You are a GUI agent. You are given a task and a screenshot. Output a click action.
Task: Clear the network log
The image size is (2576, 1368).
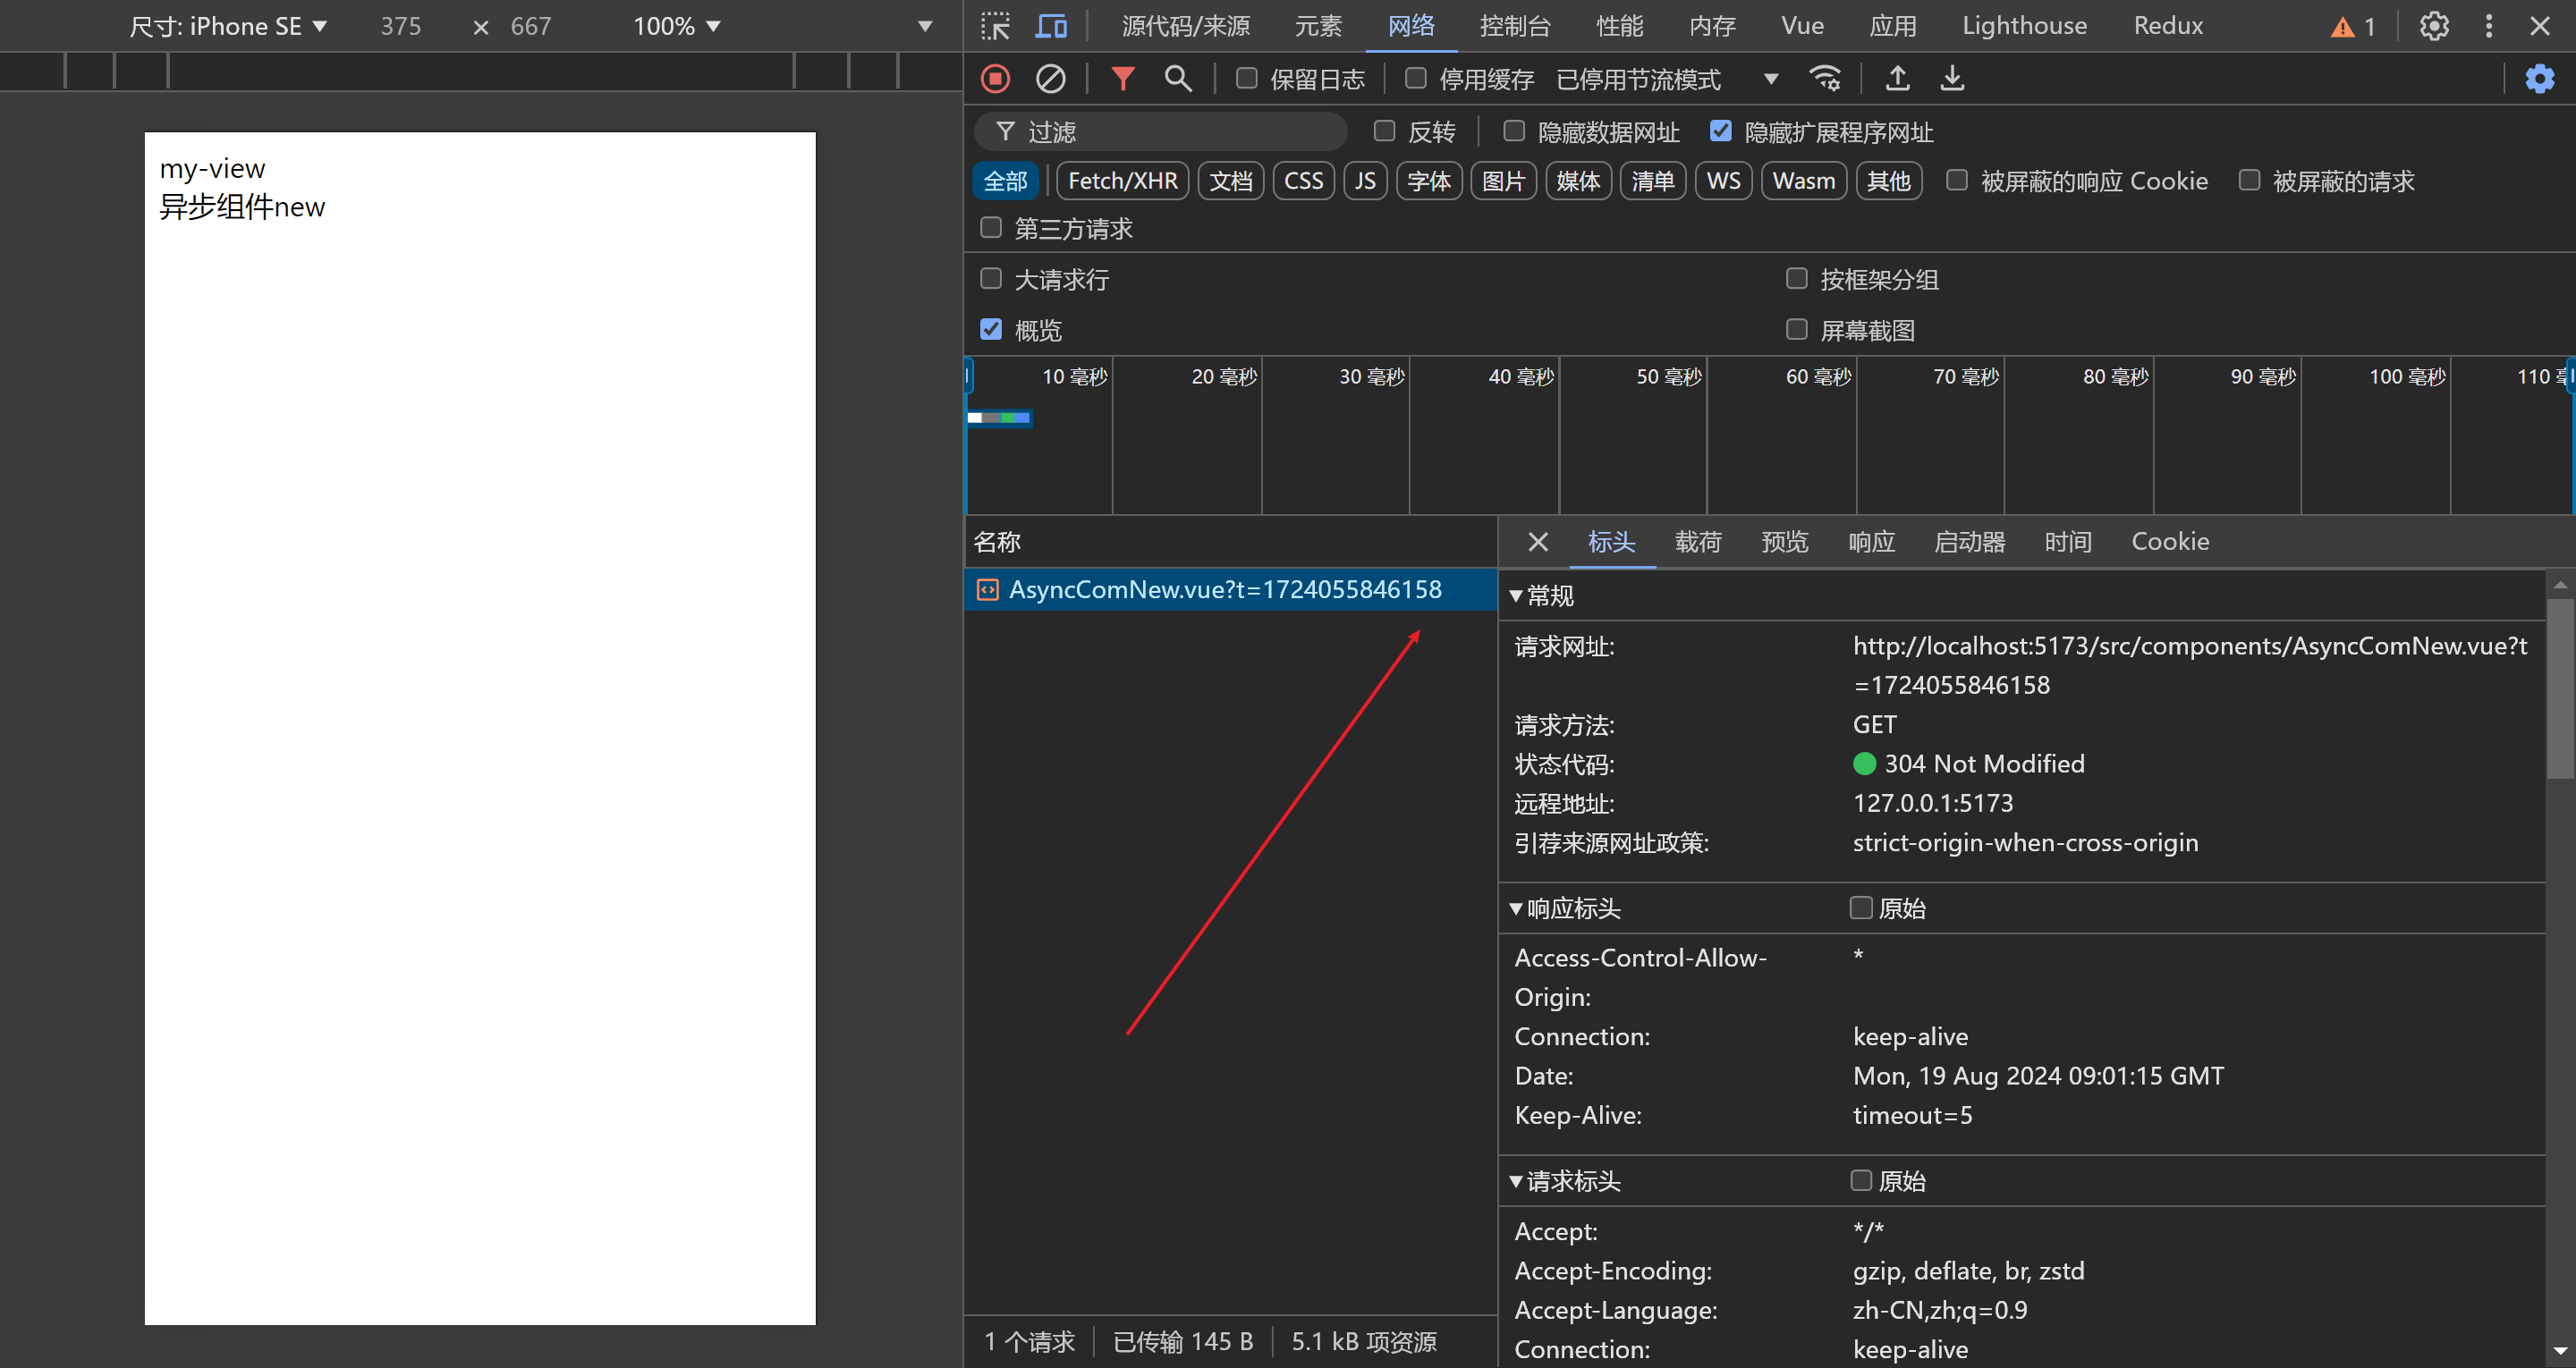[1050, 79]
